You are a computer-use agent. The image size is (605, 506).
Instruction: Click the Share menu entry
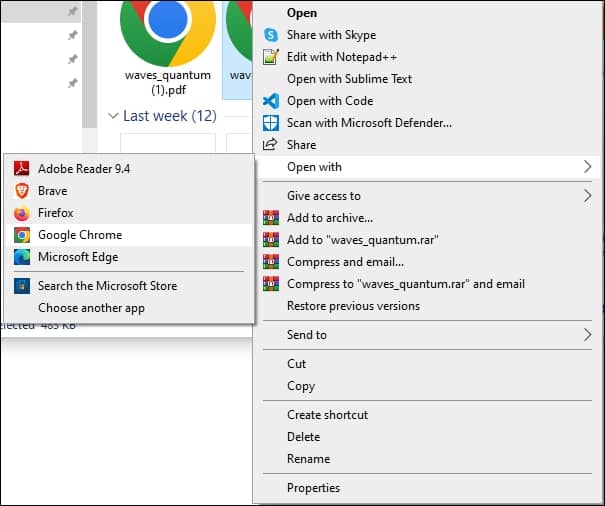427,145
